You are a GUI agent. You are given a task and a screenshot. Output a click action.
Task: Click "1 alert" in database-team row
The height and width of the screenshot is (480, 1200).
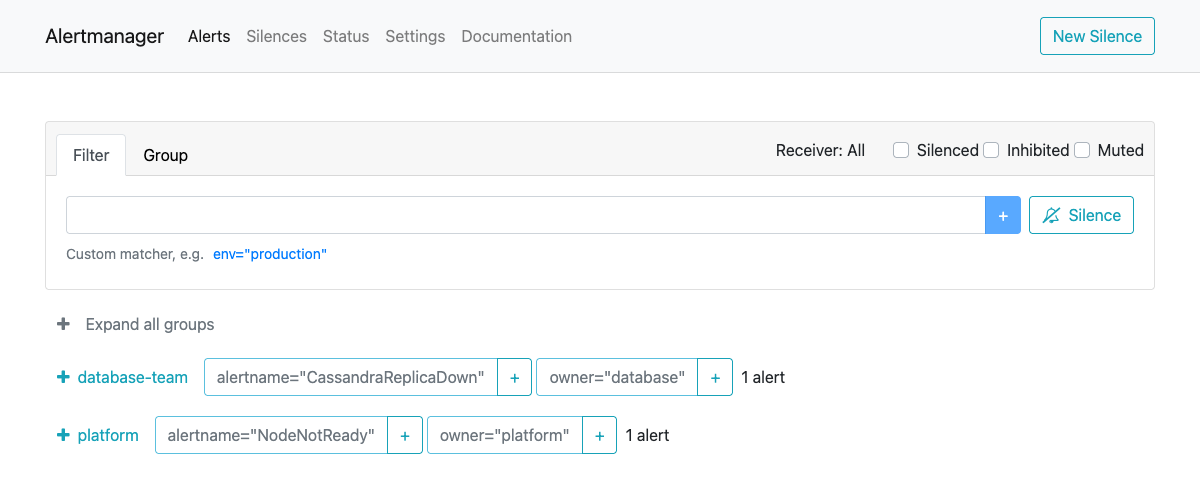coord(763,377)
